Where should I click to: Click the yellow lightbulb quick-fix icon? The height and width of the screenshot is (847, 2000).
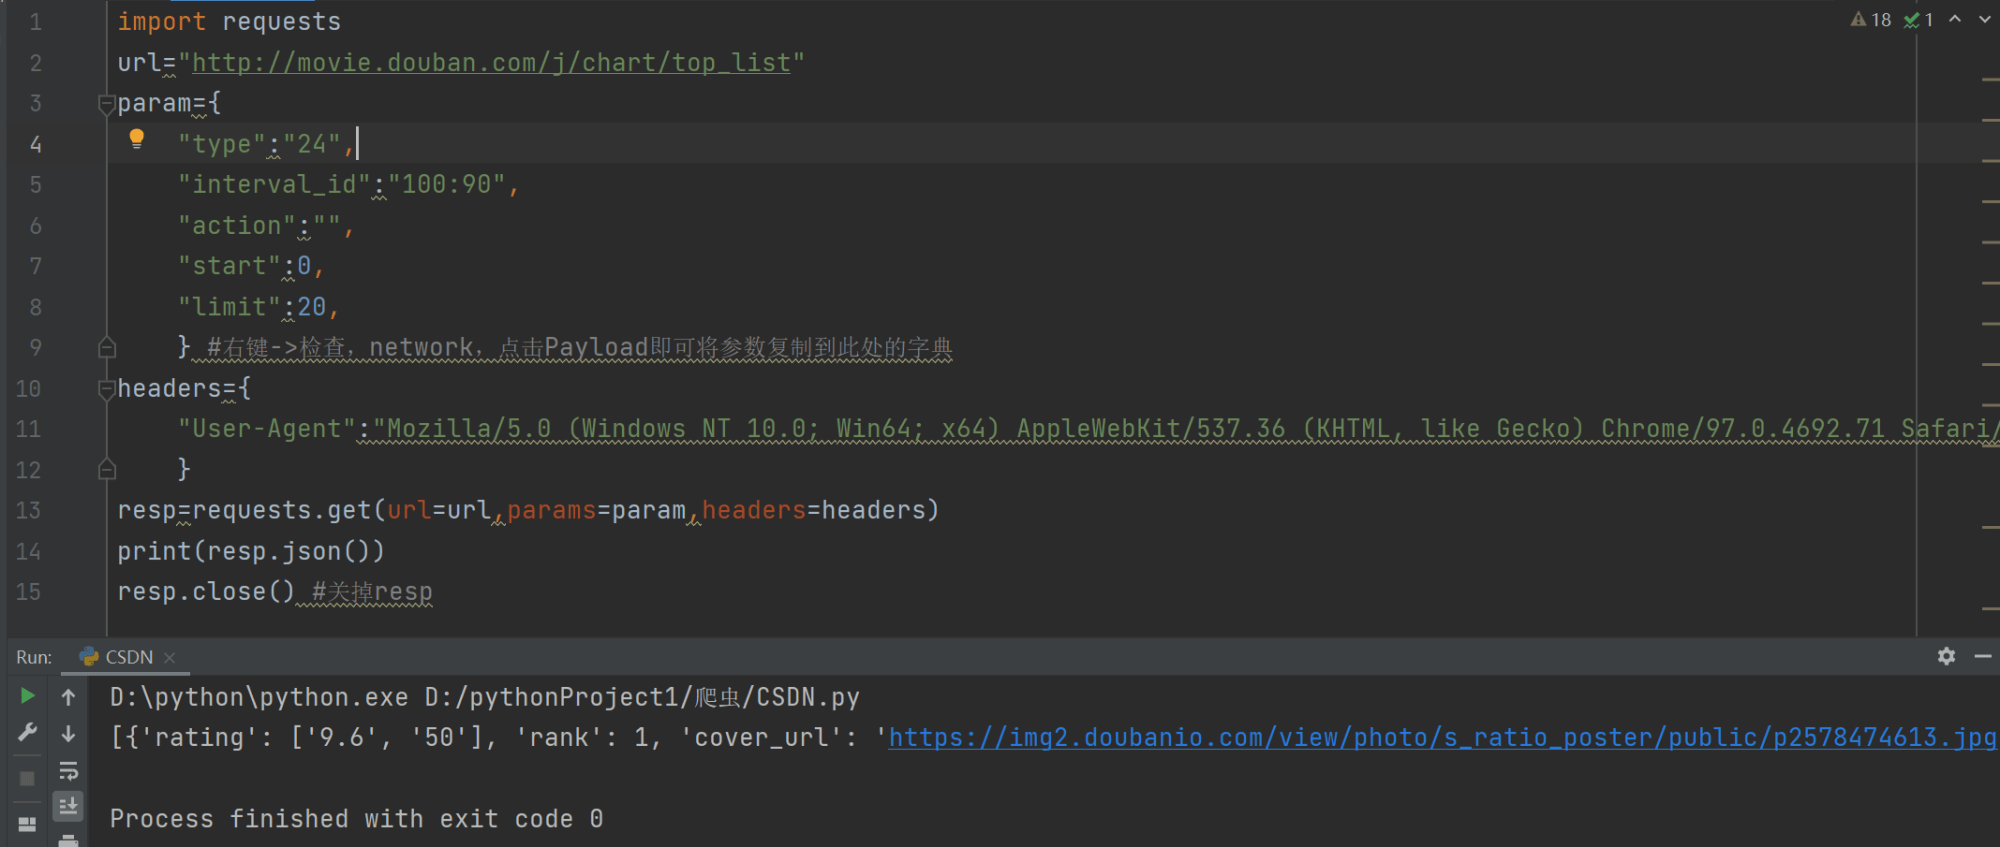coord(137,140)
